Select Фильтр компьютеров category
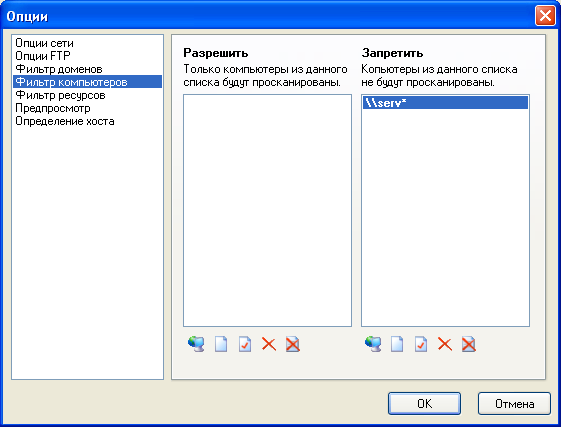This screenshot has width=561, height=427. pyautogui.click(x=87, y=82)
